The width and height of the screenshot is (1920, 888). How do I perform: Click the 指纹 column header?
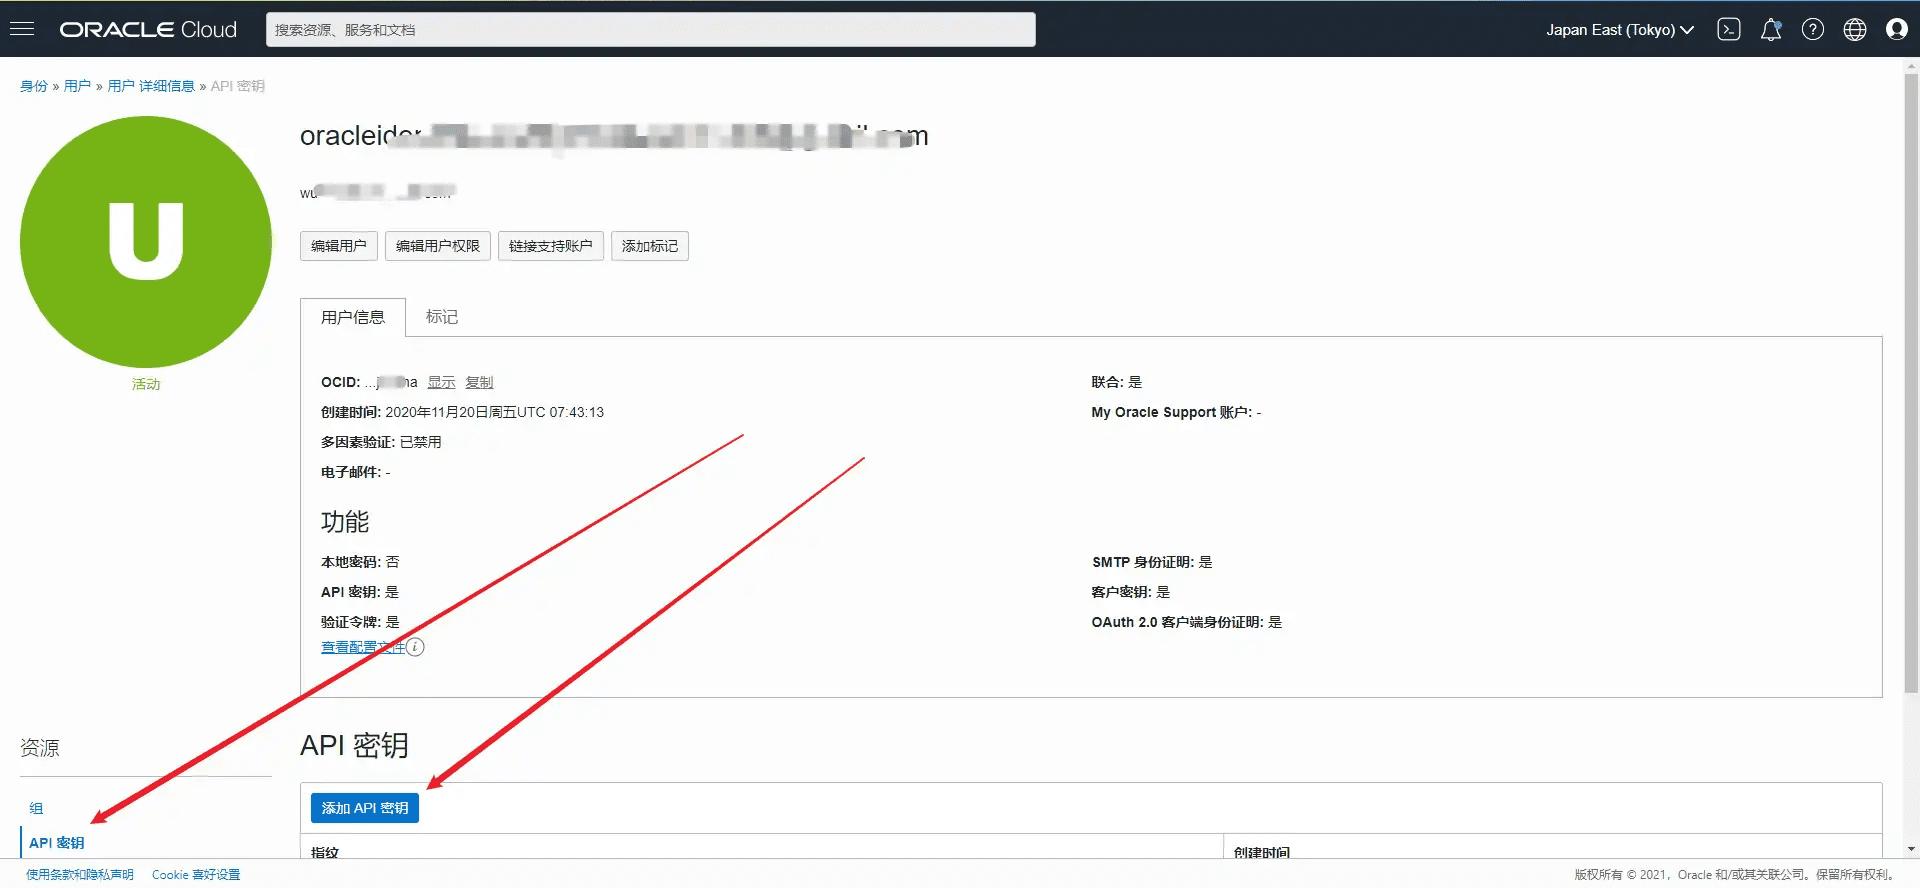[x=325, y=852]
